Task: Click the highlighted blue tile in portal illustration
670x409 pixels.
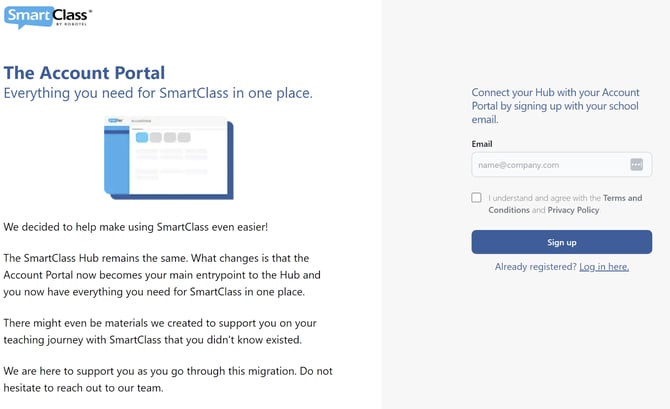Action: pos(142,138)
